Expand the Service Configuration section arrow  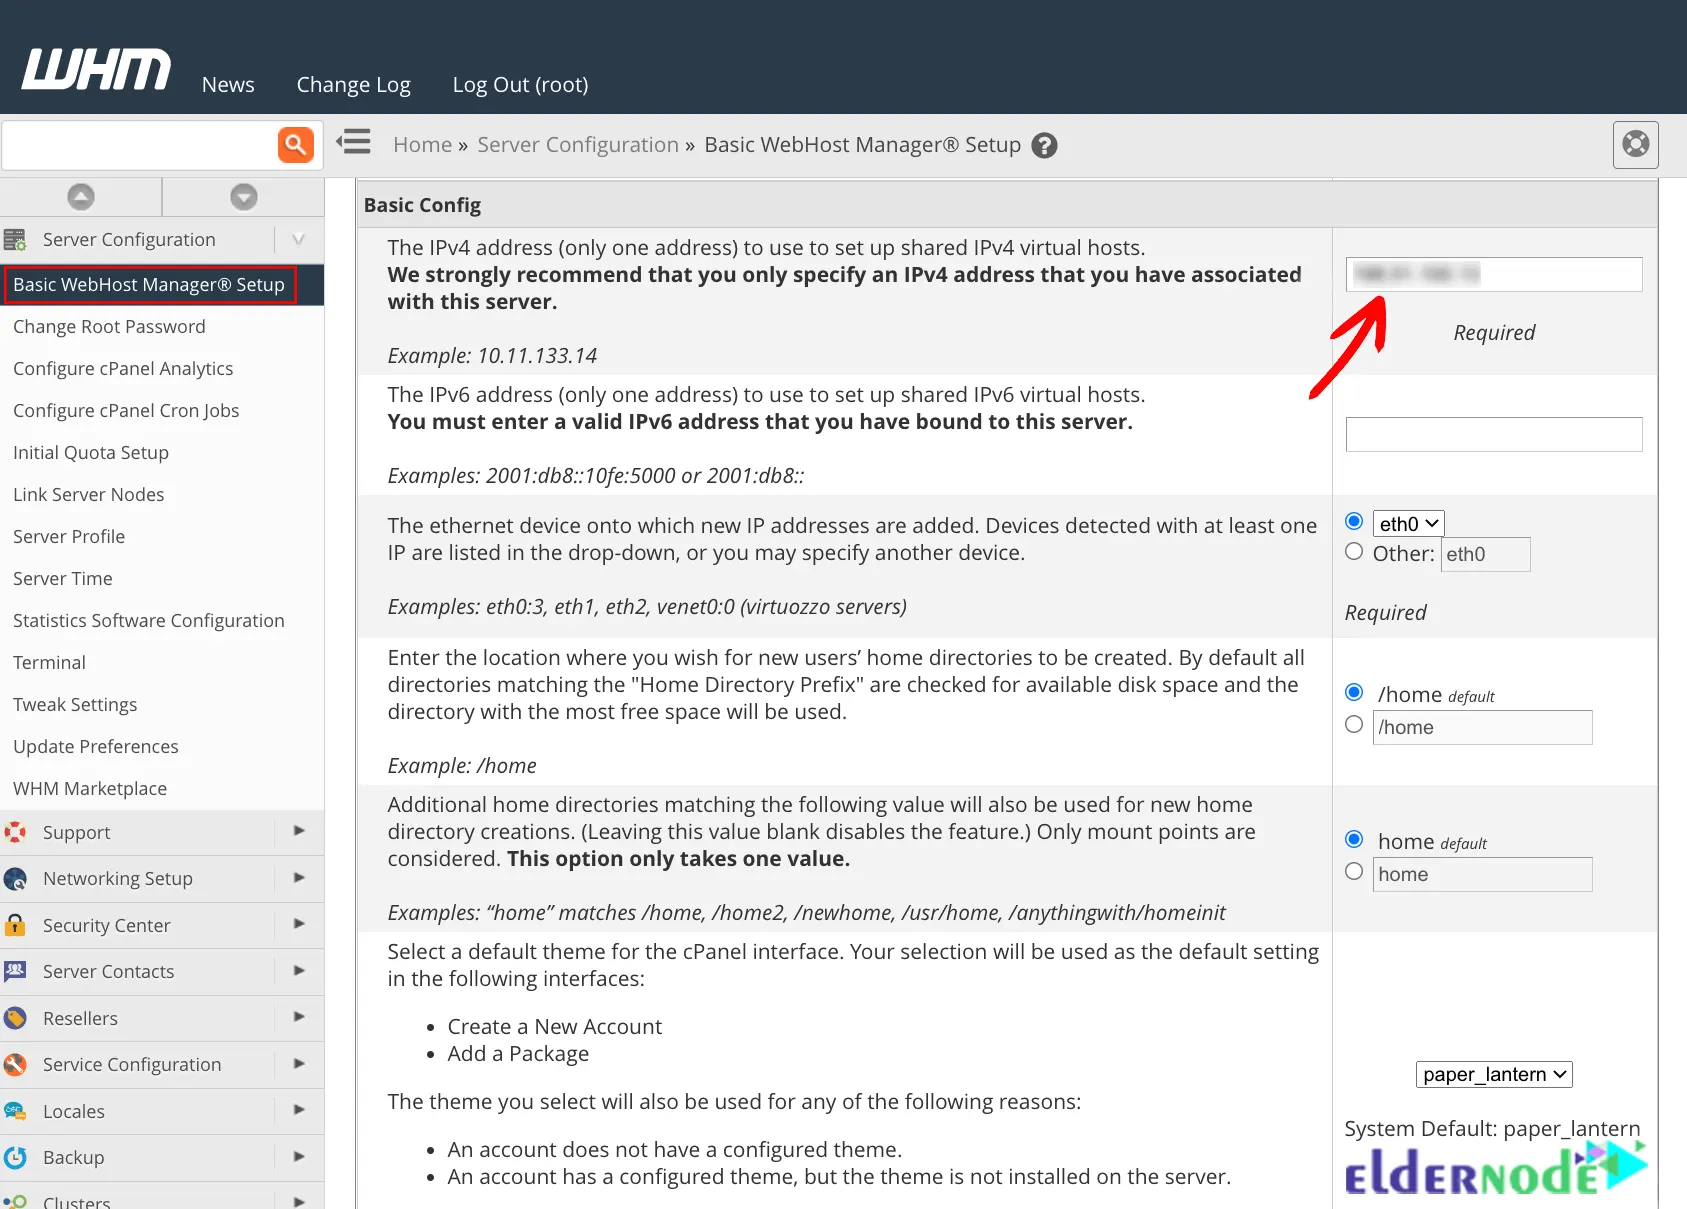click(x=299, y=1064)
